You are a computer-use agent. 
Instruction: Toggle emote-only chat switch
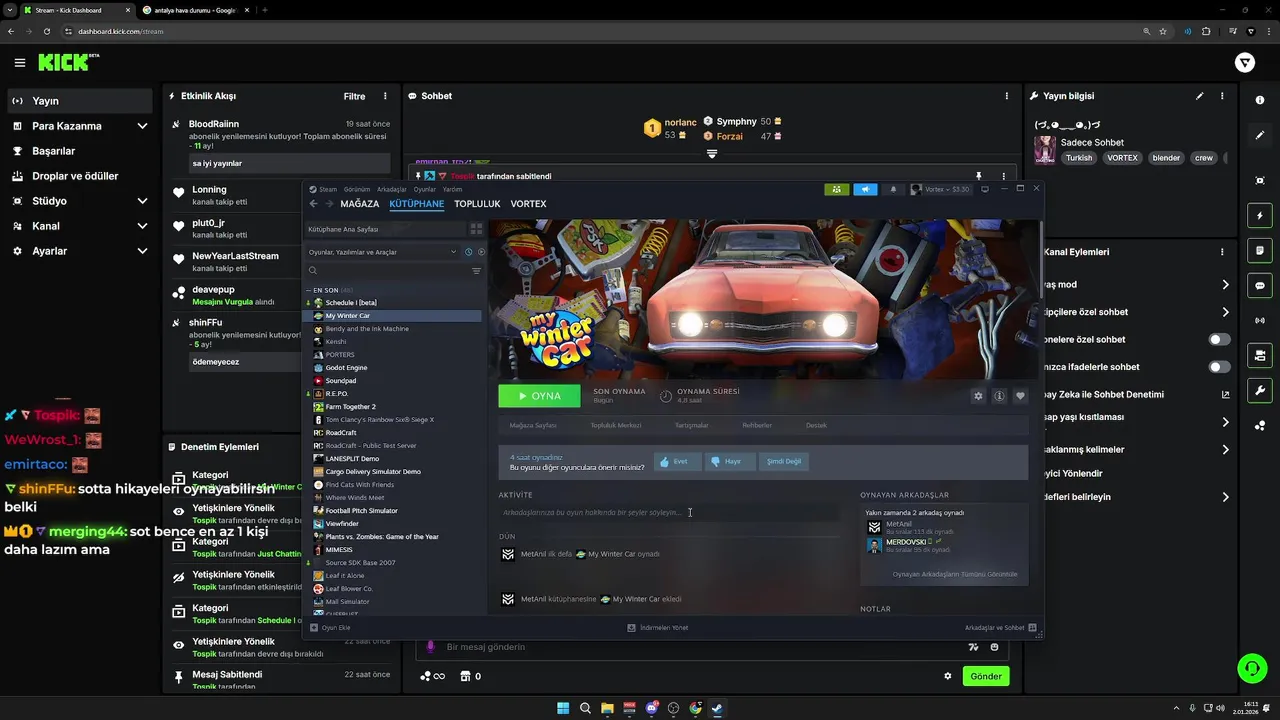tap(1219, 367)
